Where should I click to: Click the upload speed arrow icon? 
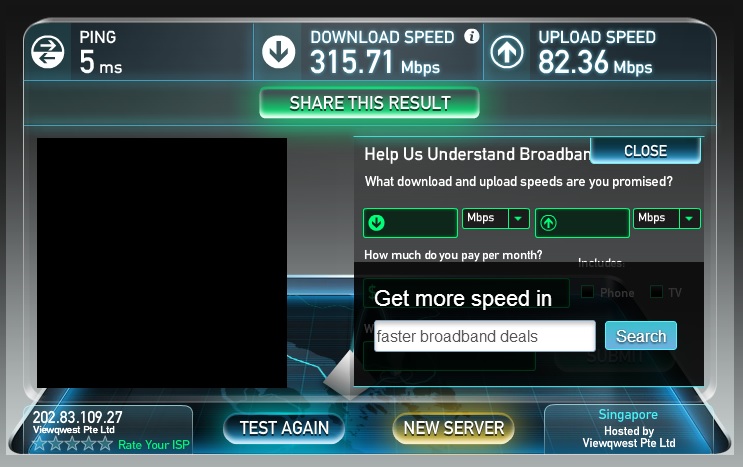pyautogui.click(x=507, y=52)
